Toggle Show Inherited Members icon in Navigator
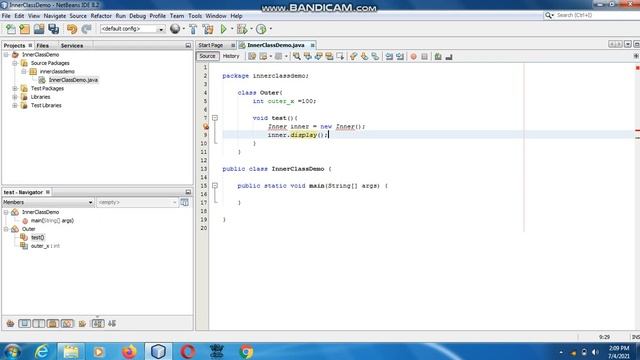This screenshot has width=640, height=360. coord(10,324)
